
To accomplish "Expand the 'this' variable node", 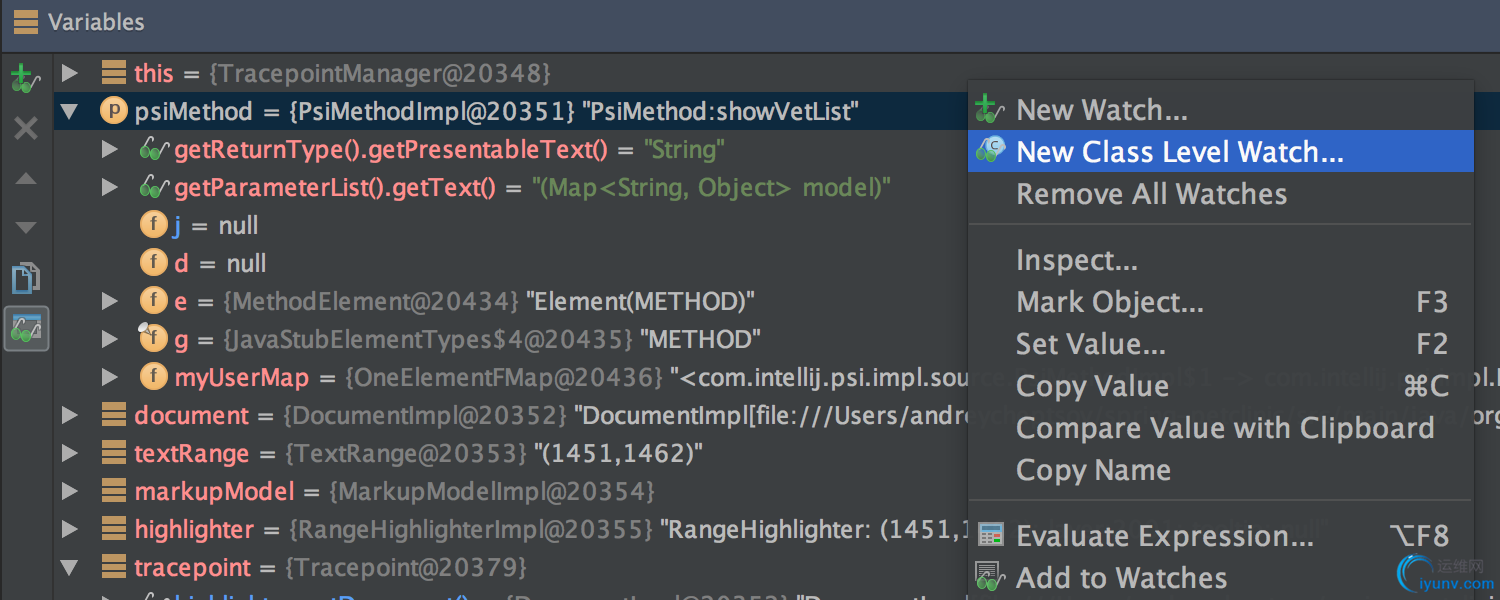I will pos(69,73).
